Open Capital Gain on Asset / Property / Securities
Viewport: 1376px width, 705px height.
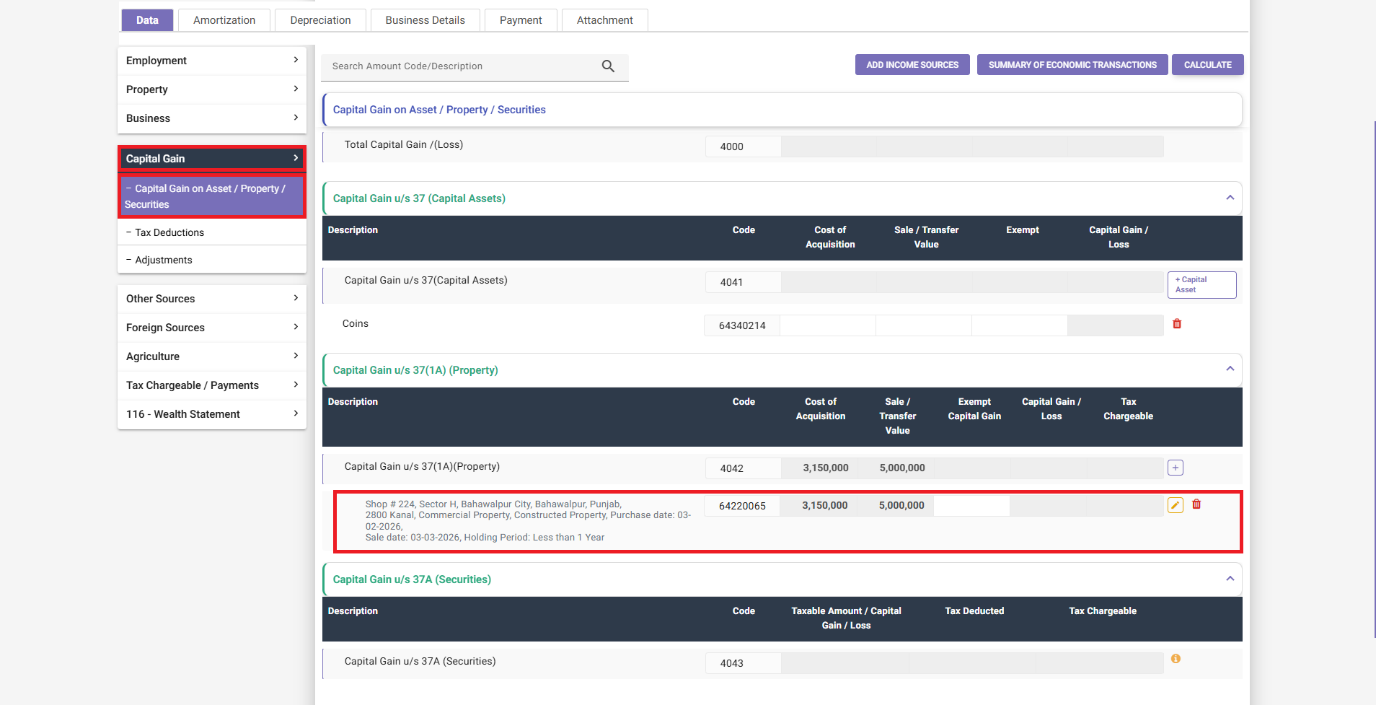pyautogui.click(x=212, y=196)
